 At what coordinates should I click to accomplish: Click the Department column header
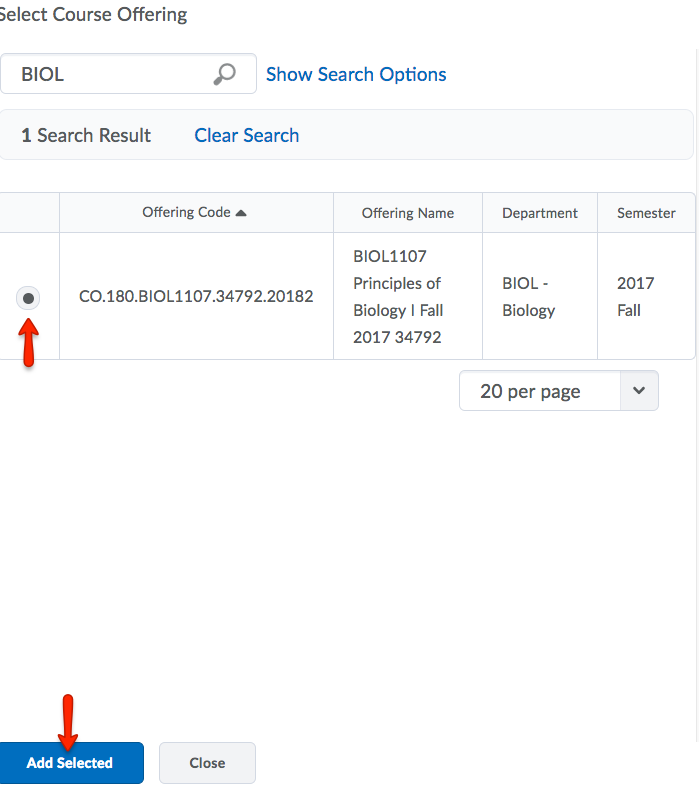(540, 213)
